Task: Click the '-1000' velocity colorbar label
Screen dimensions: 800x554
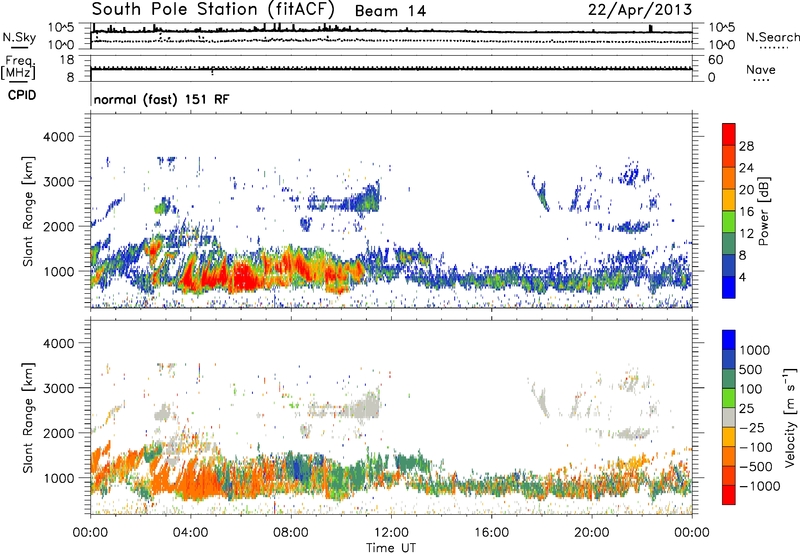Action: 759,486
